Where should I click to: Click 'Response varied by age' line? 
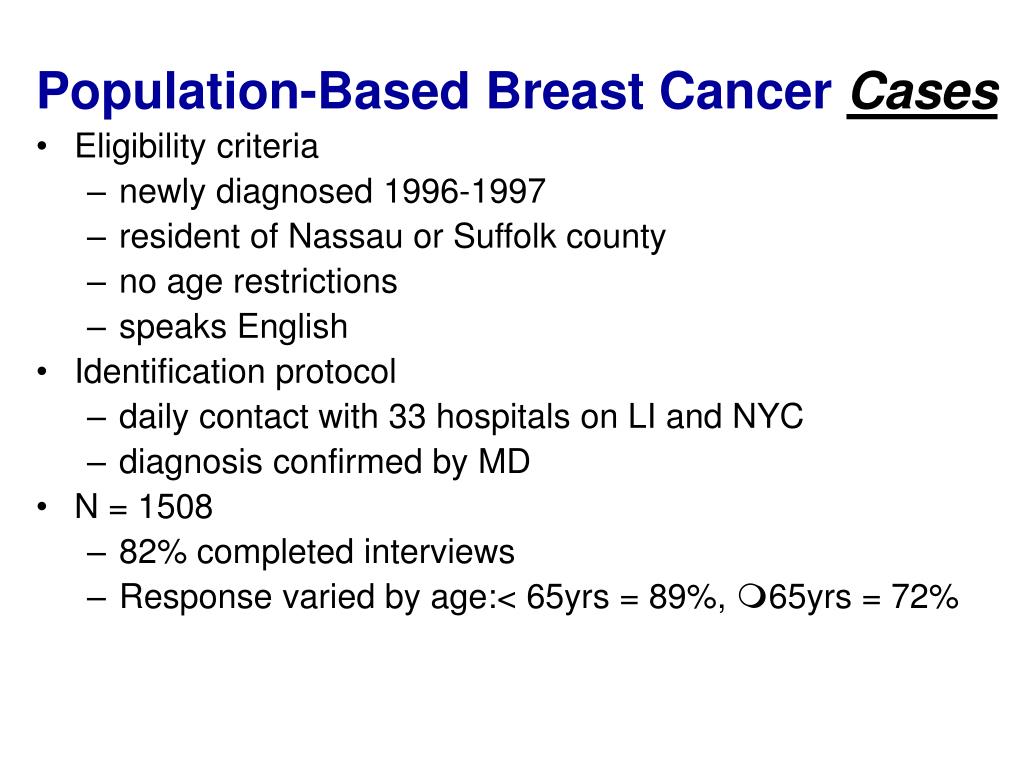coord(539,597)
